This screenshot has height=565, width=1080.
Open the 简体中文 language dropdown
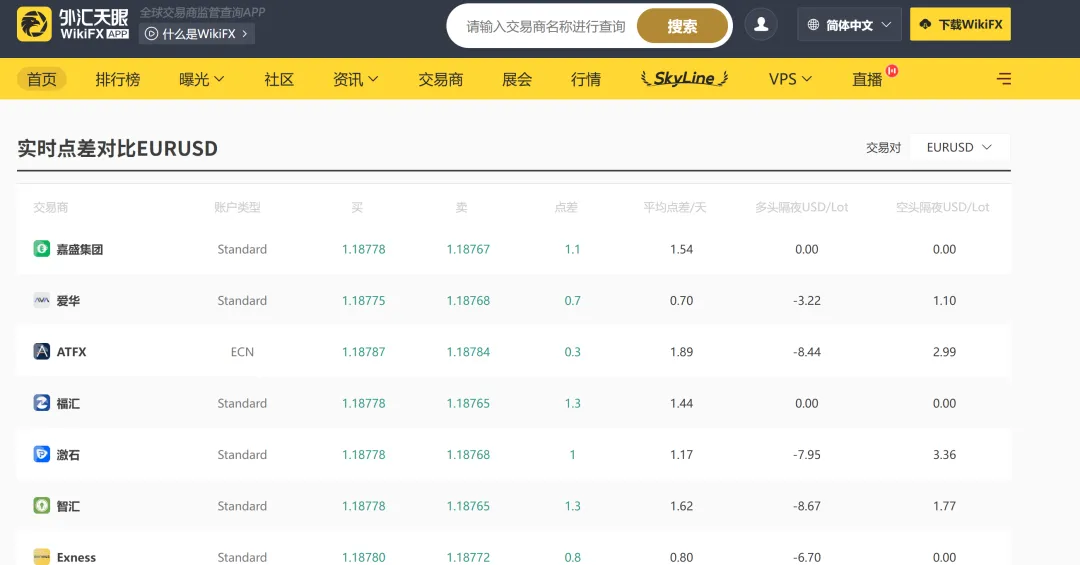pyautogui.click(x=849, y=25)
